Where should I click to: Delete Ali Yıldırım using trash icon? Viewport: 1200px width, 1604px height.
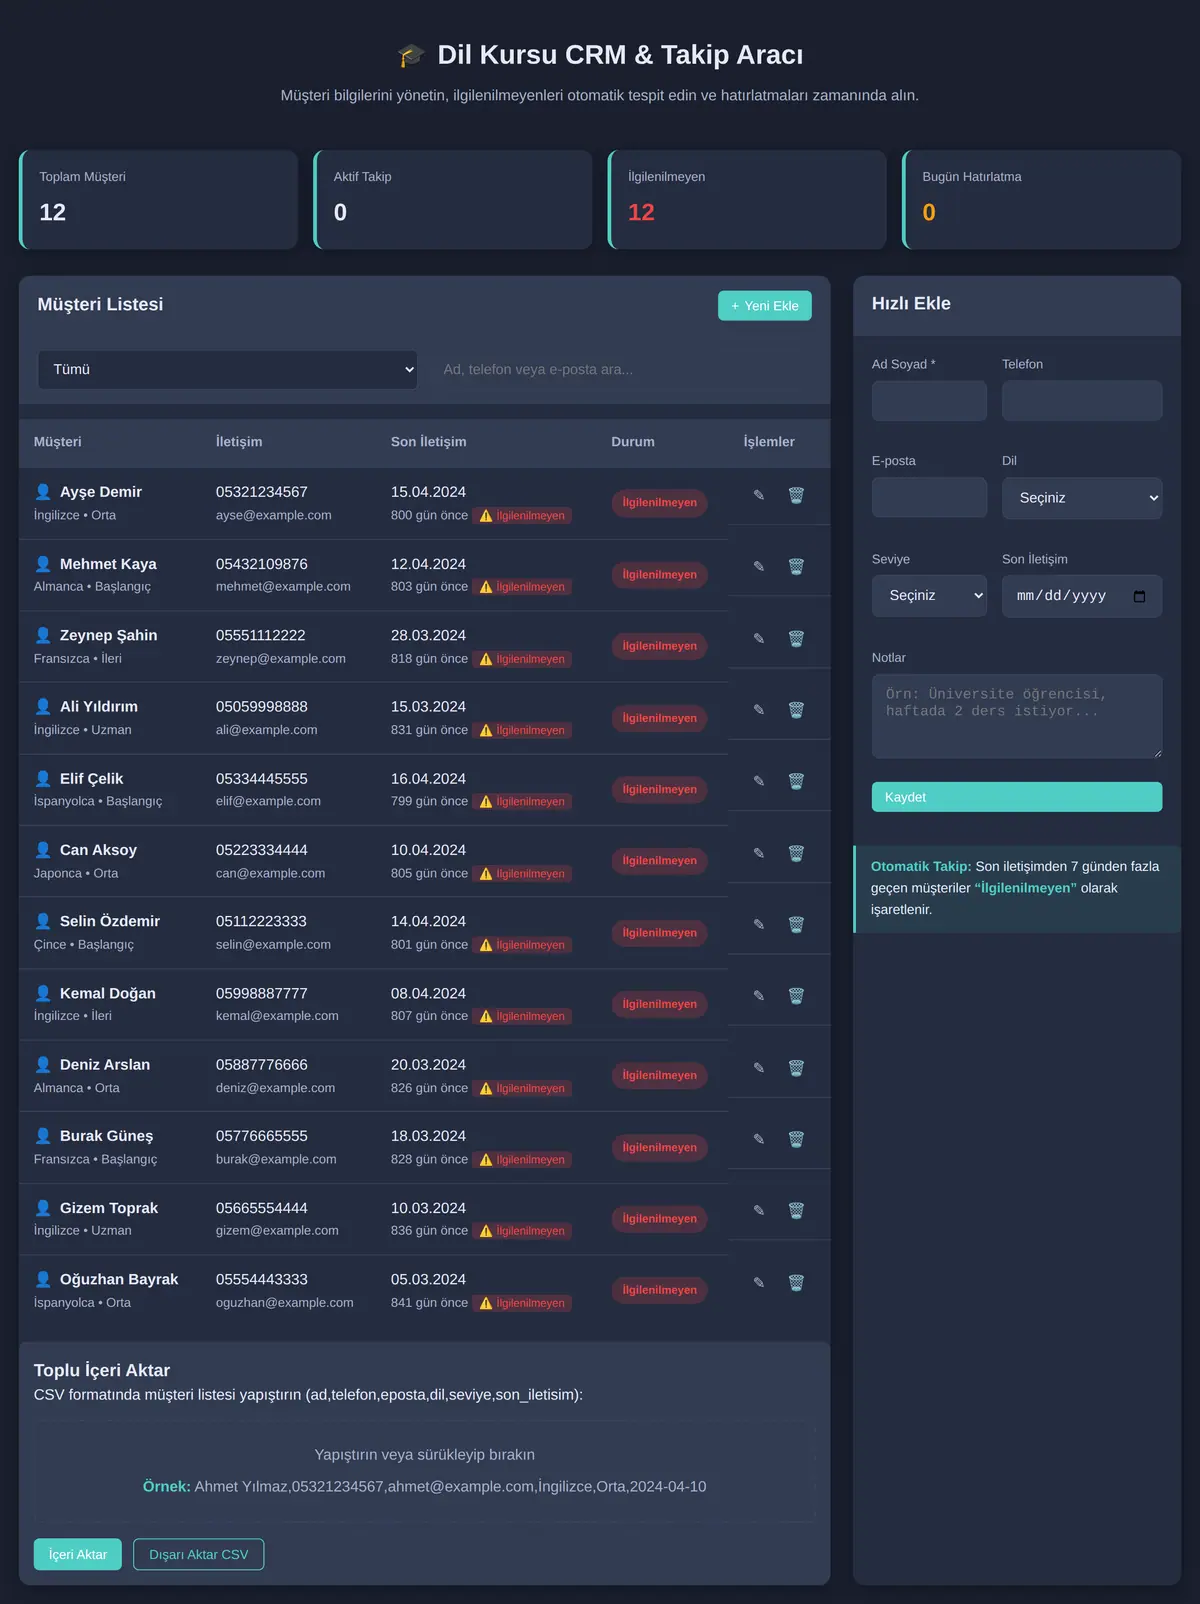(x=796, y=710)
